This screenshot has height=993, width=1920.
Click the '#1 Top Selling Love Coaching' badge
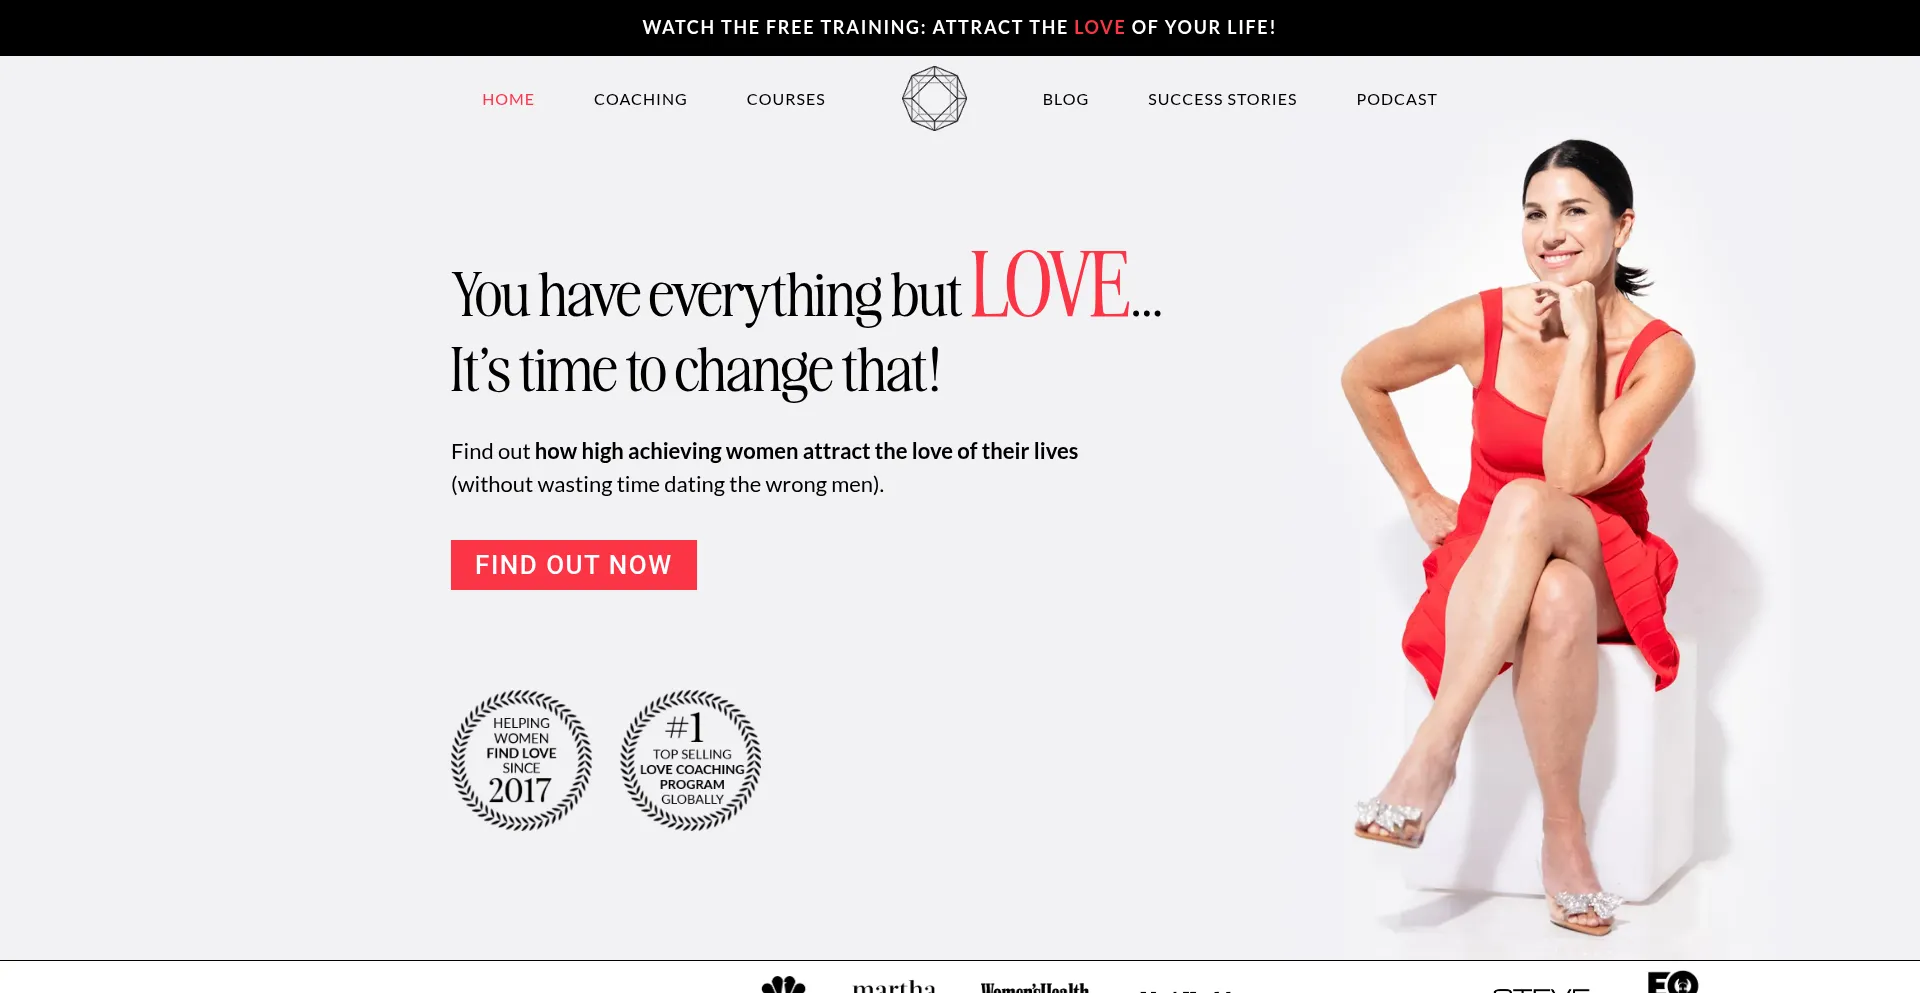coord(691,760)
